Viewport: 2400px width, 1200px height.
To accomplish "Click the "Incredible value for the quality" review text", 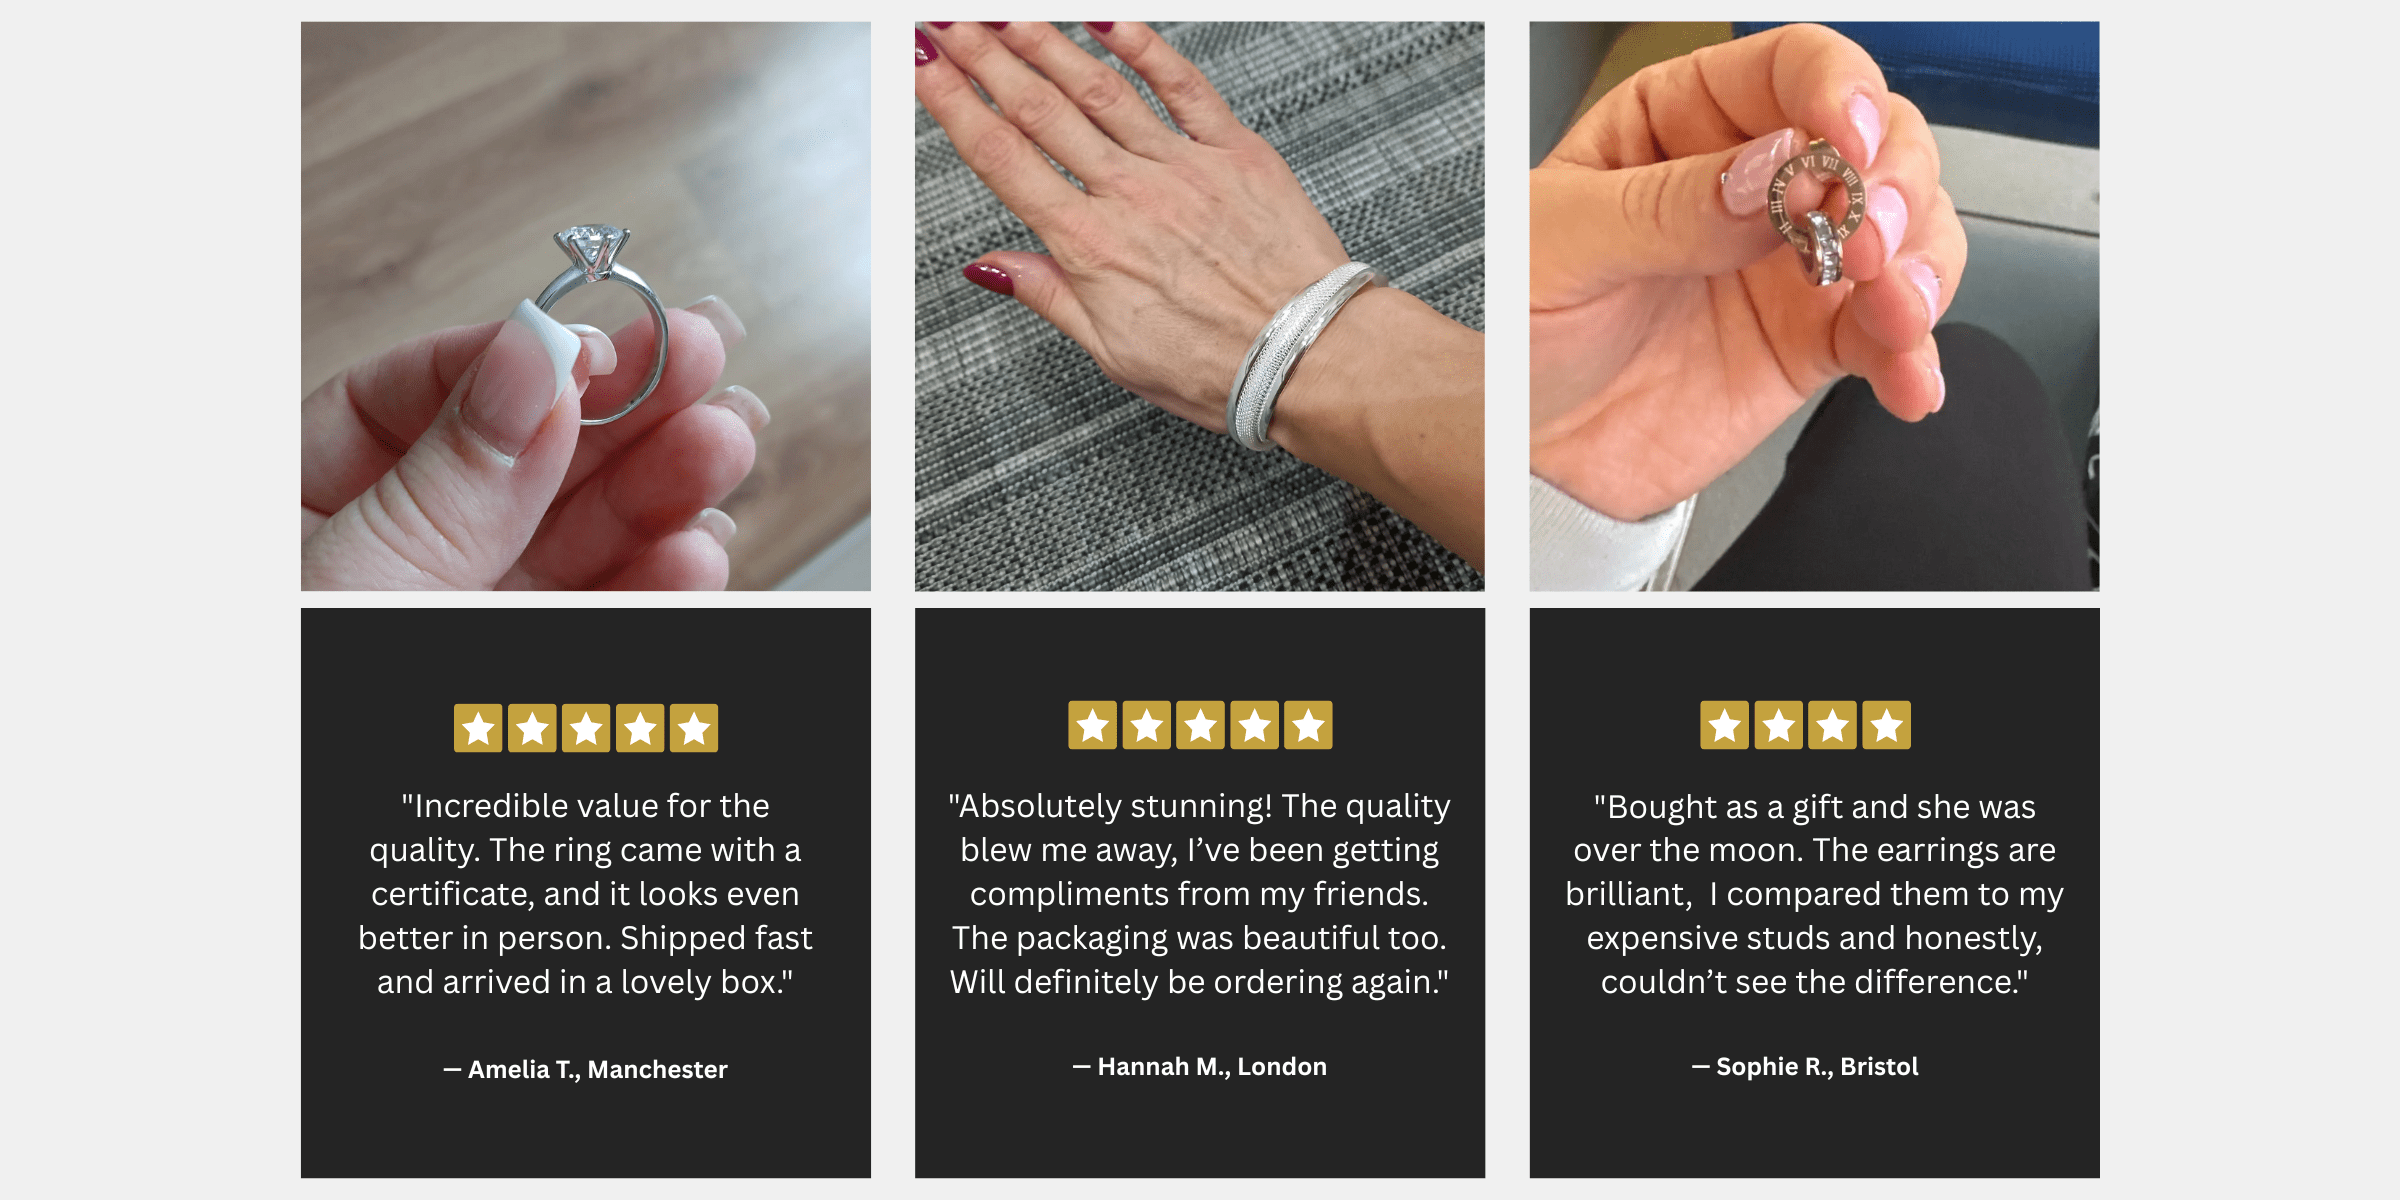I will [x=586, y=893].
